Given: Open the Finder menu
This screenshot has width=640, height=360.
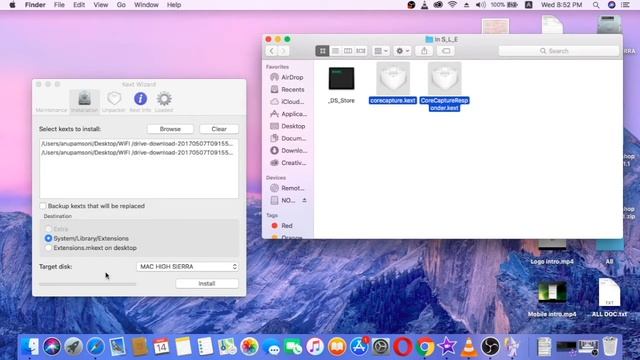Looking at the screenshot, I should pos(35,5).
